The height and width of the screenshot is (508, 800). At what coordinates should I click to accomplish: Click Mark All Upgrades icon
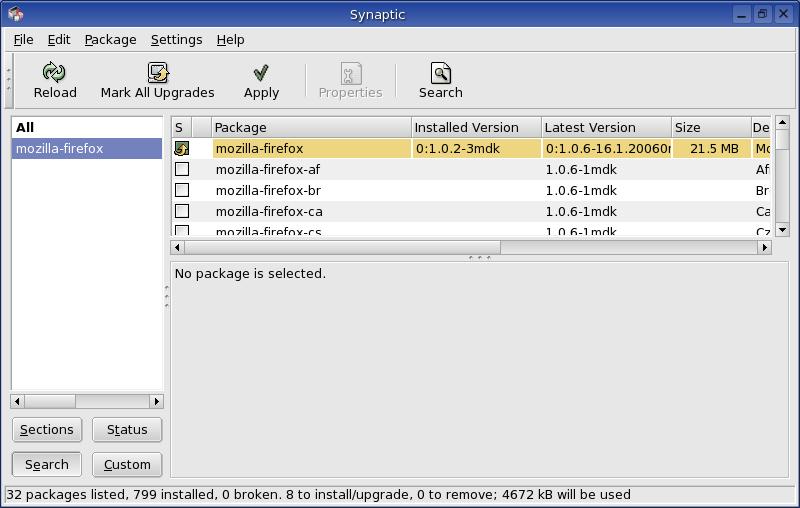click(158, 72)
